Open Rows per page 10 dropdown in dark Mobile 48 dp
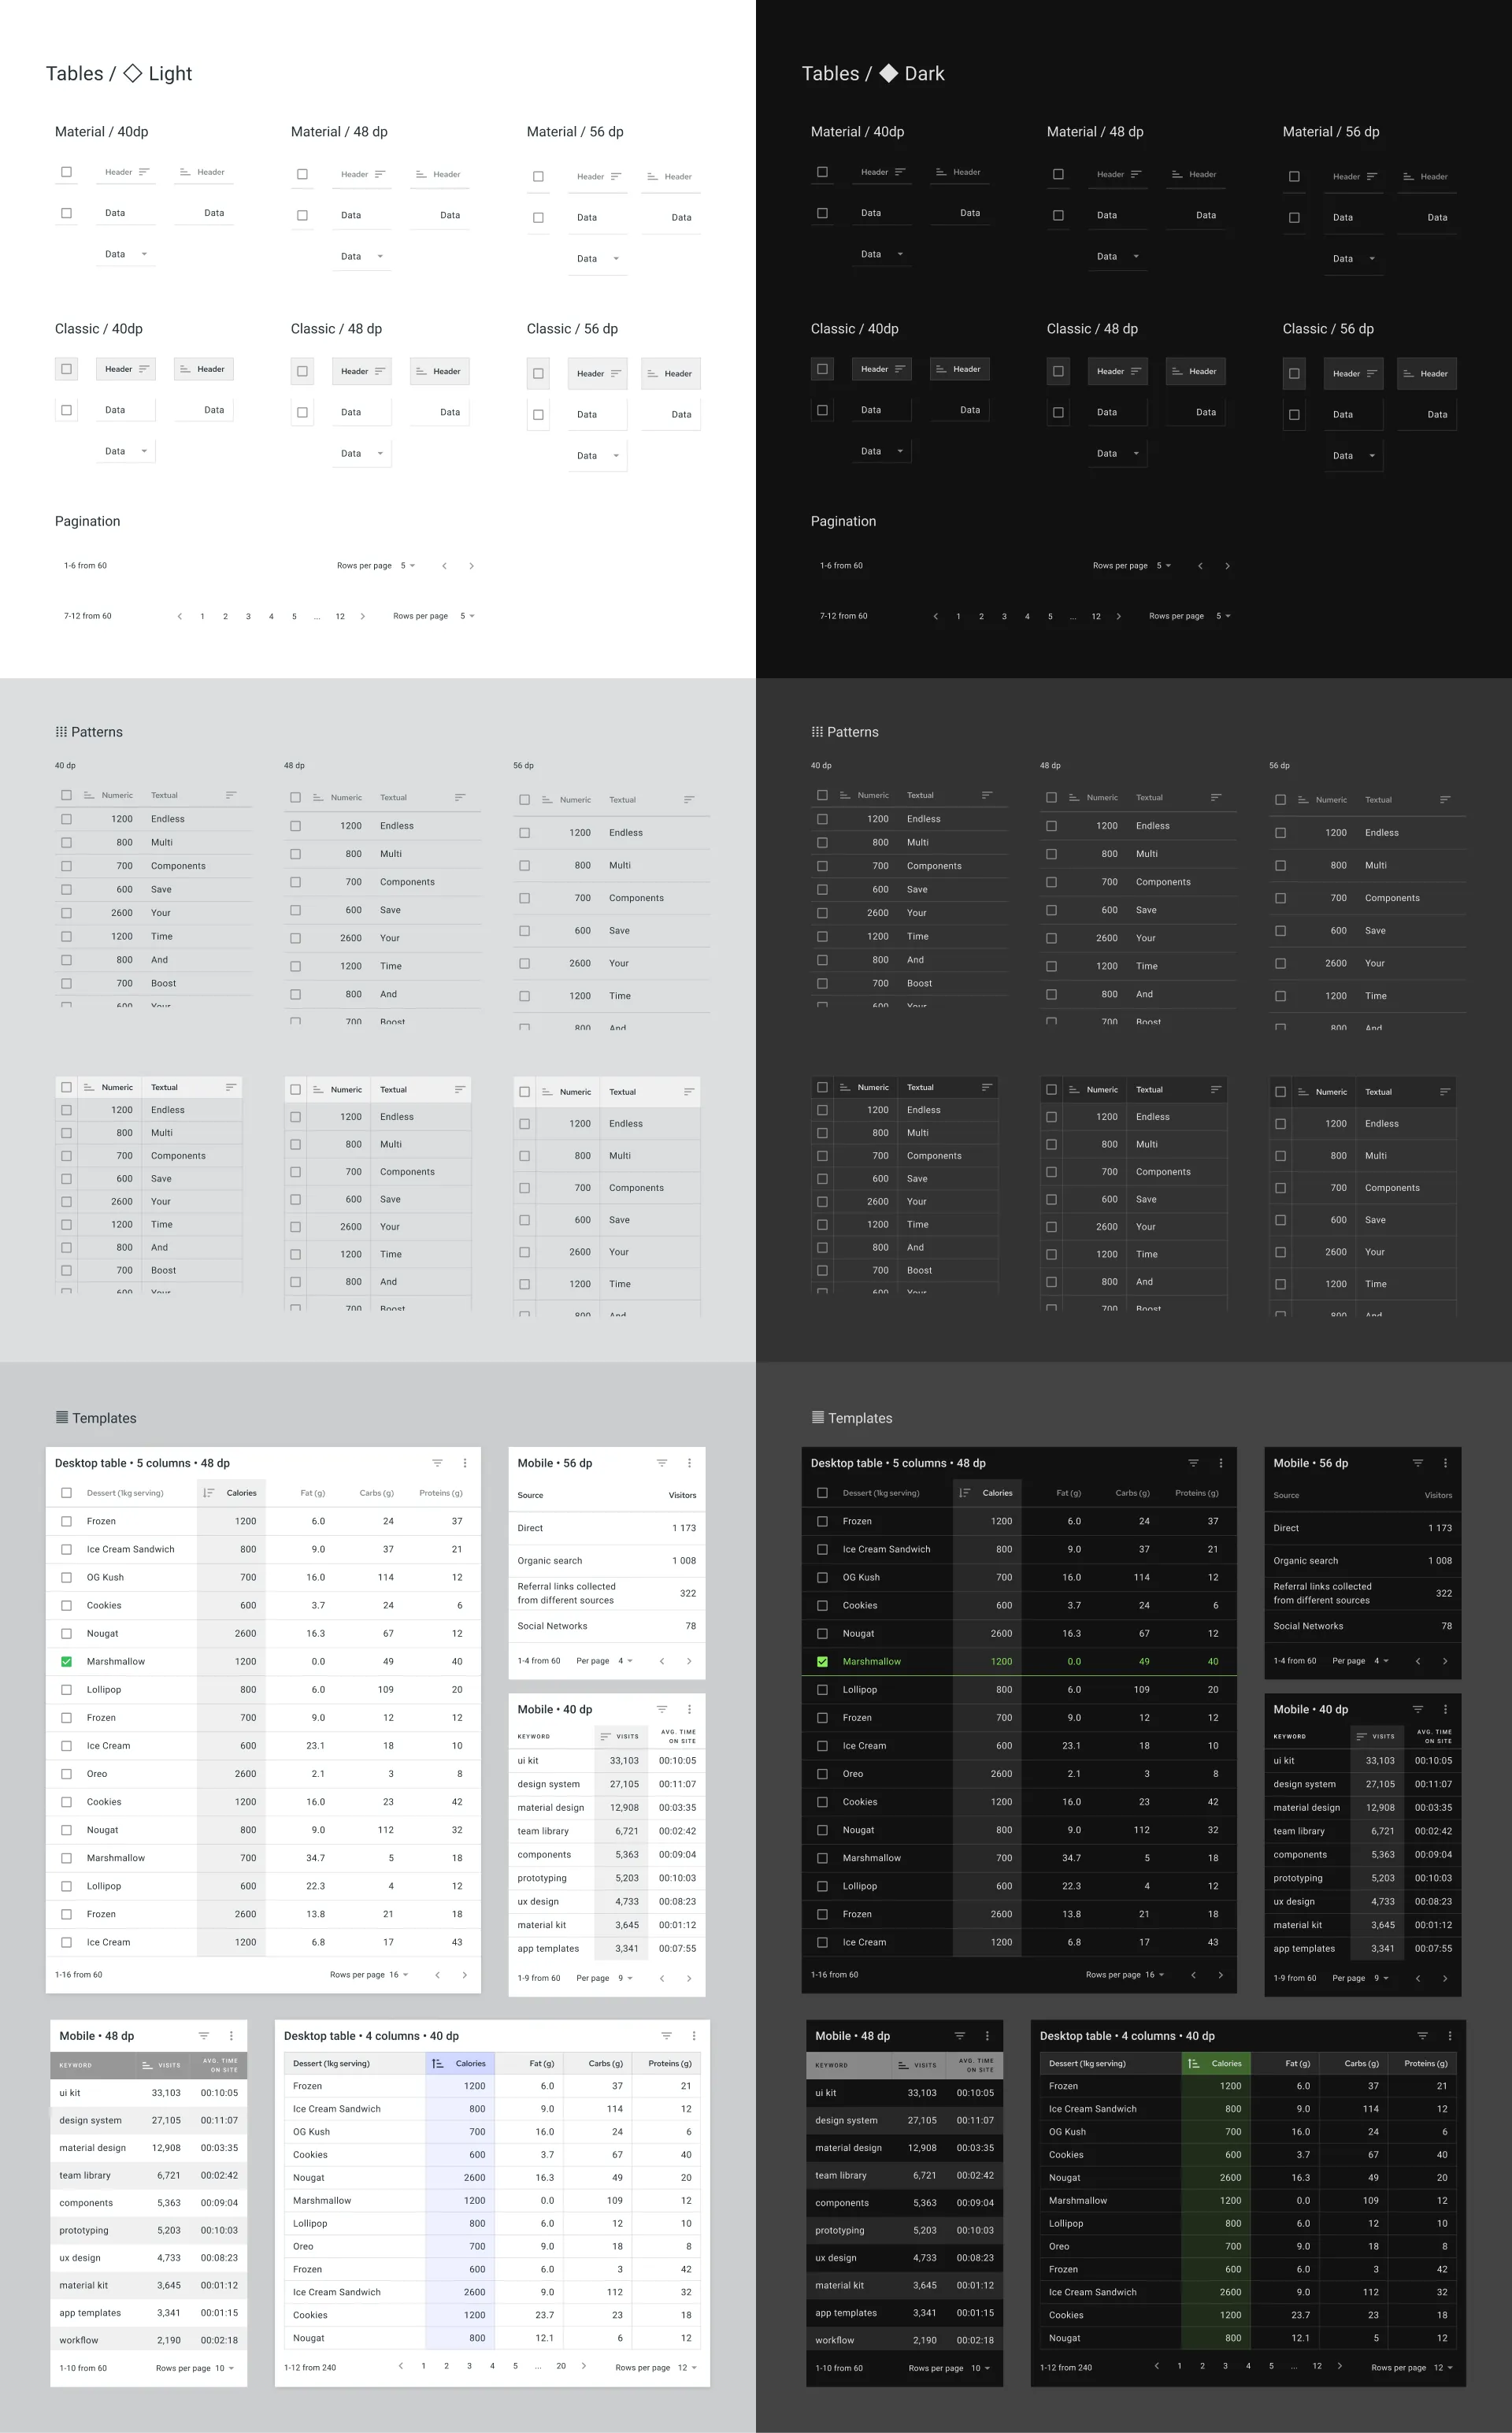 [980, 2368]
